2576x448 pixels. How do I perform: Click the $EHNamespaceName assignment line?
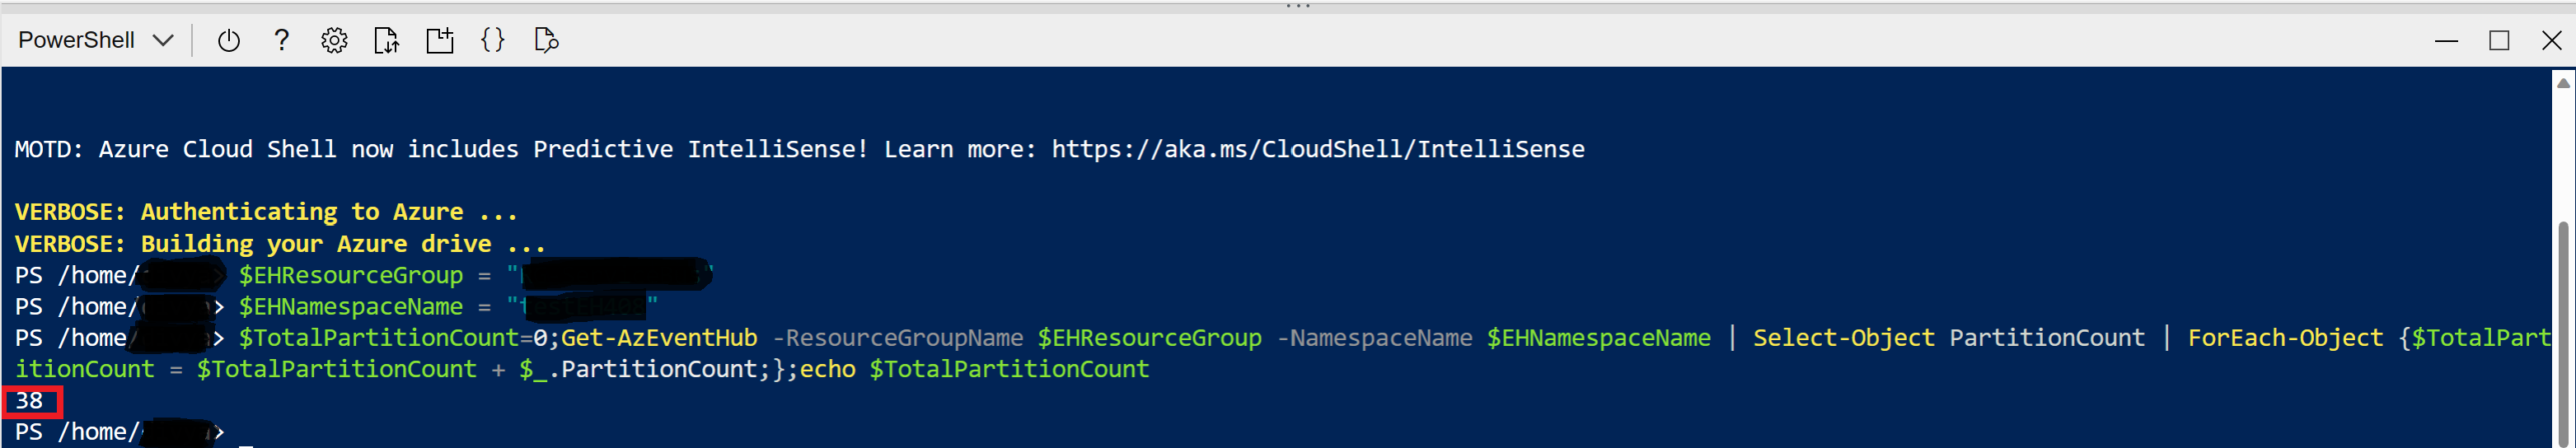coord(350,307)
